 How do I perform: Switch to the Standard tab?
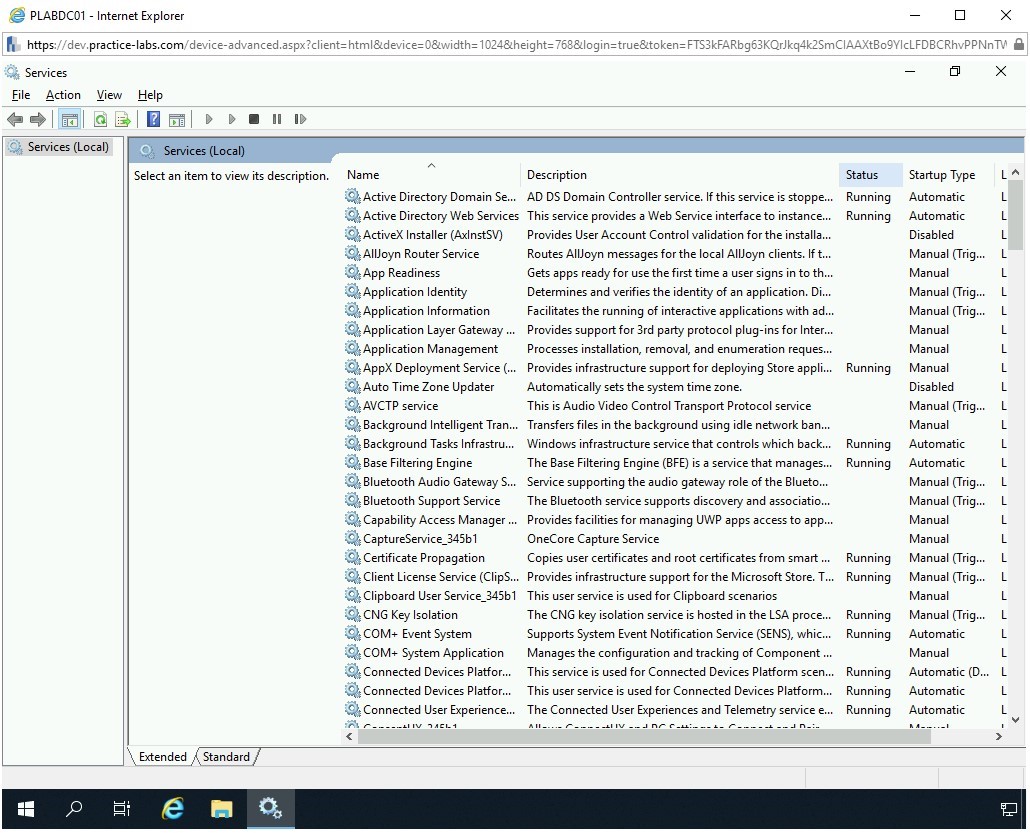click(x=226, y=757)
